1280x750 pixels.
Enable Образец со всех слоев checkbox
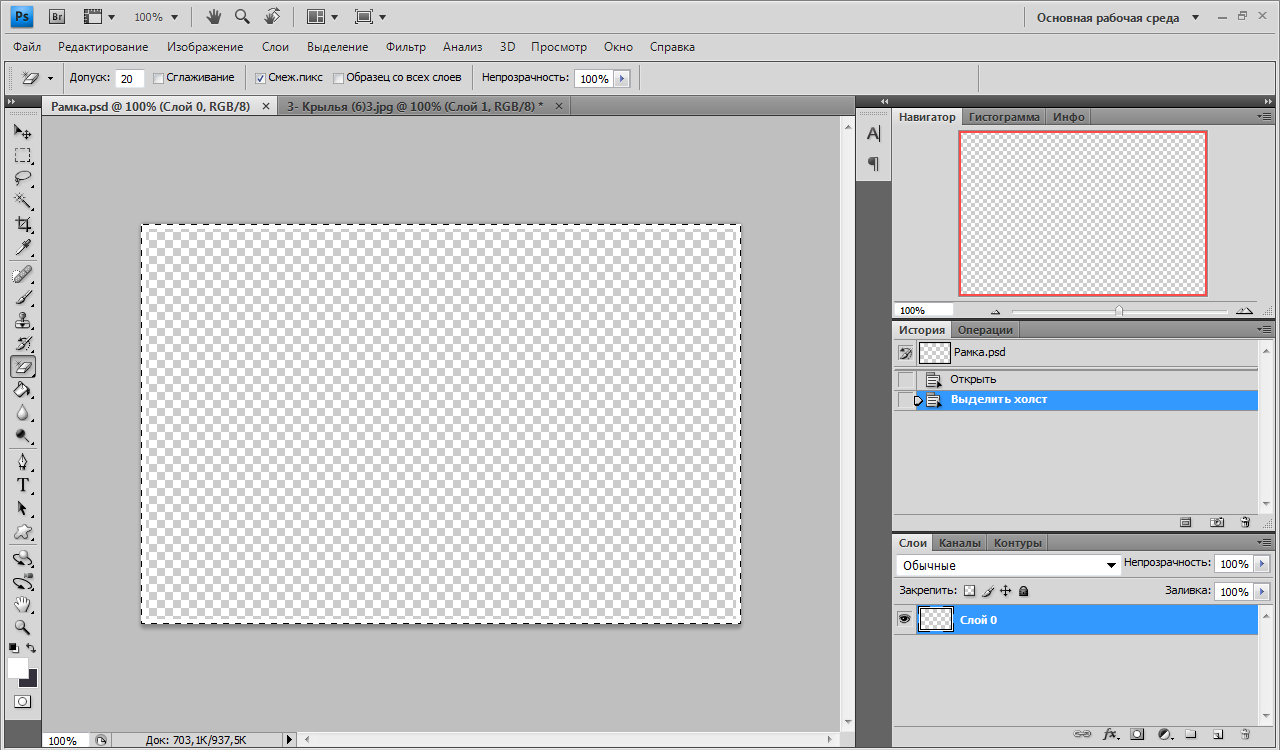(x=338, y=78)
